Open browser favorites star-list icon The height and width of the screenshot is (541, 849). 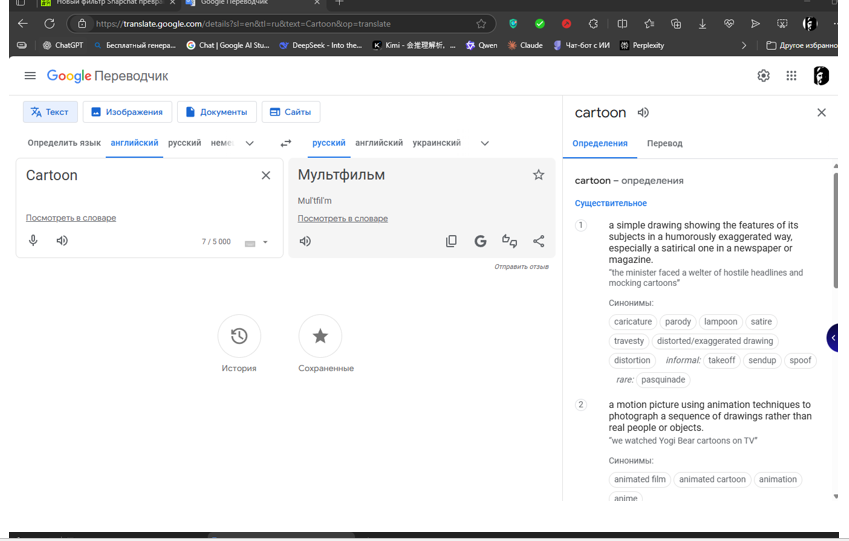(x=649, y=23)
